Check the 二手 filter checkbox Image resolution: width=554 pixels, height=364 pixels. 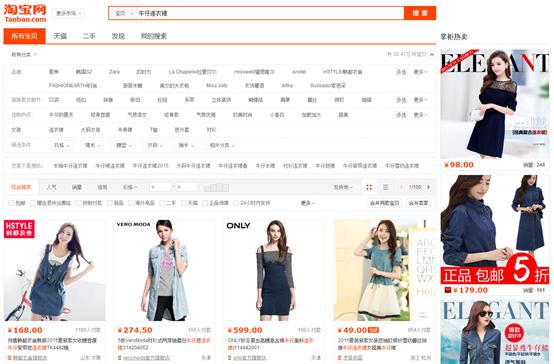click(162, 203)
